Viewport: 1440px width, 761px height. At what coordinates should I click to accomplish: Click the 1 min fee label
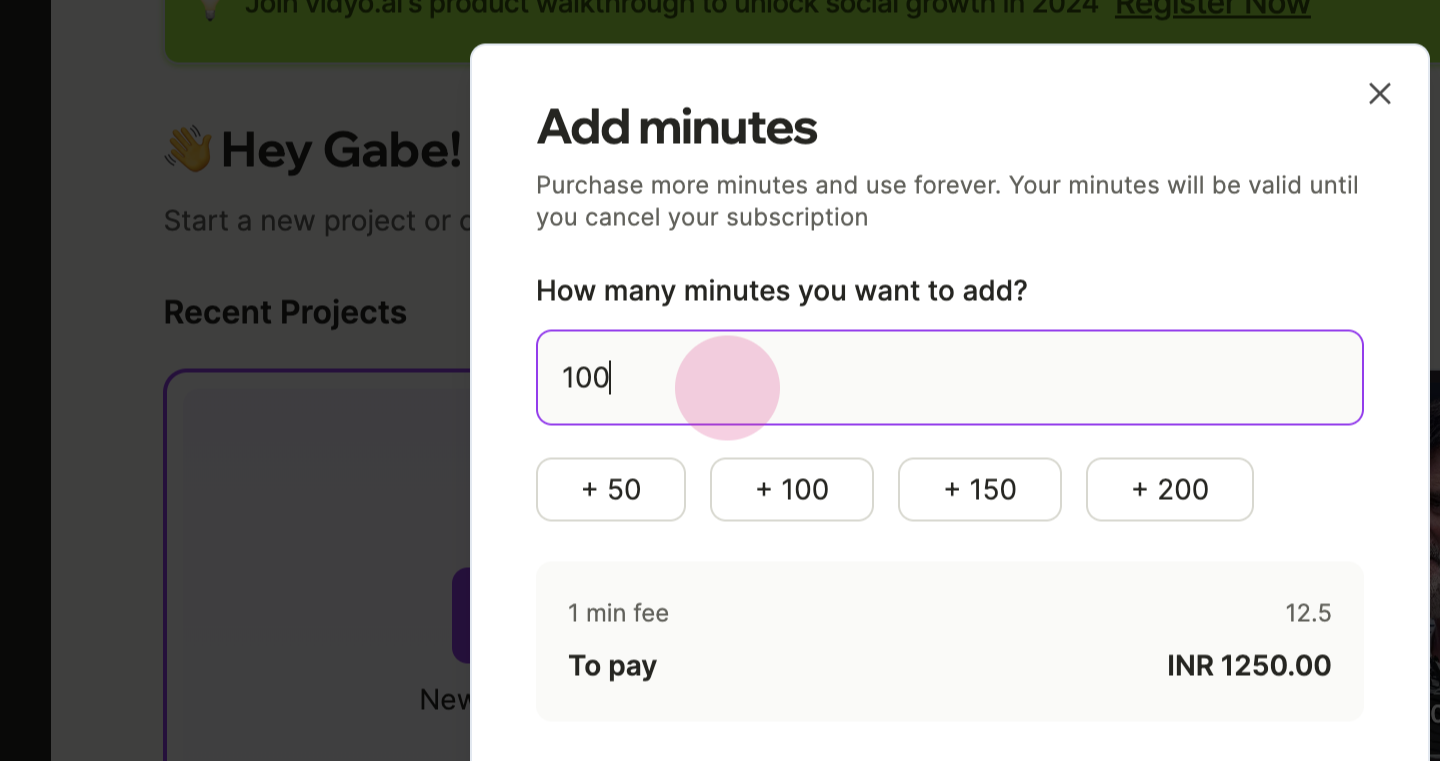pos(618,613)
